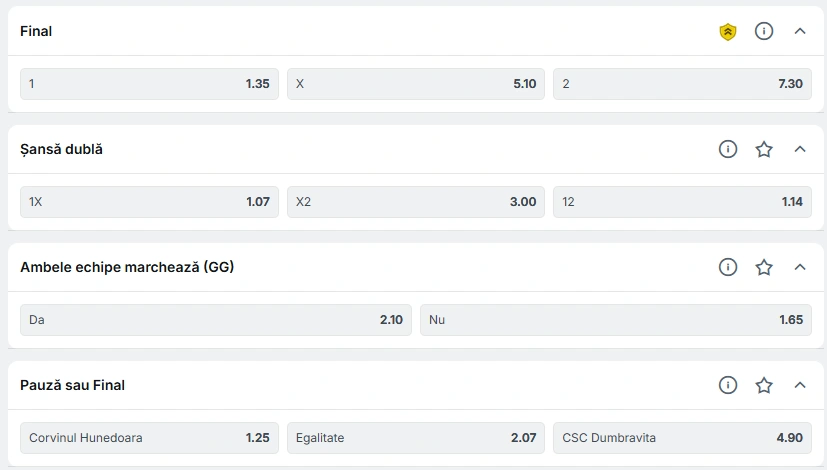Select the 1X double chance at 1.07
The image size is (827, 470).
point(149,202)
